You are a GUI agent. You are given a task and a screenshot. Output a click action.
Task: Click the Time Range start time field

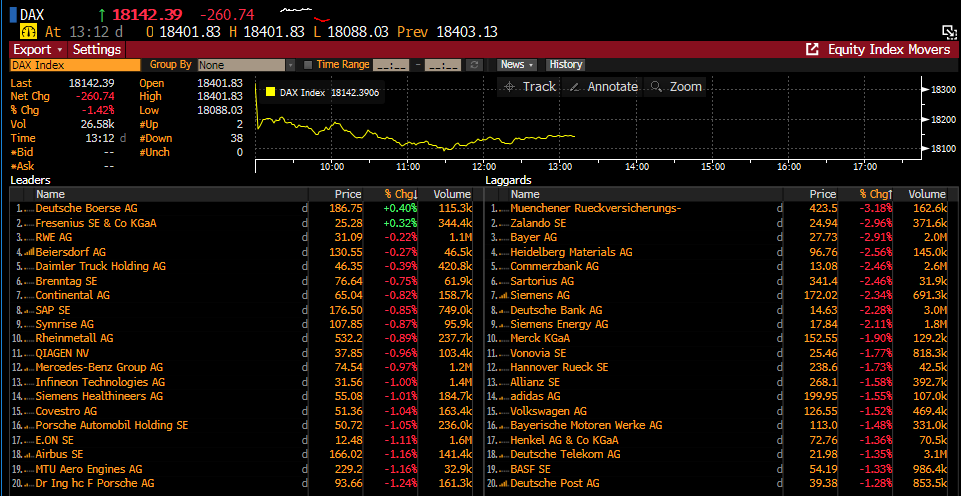point(391,65)
